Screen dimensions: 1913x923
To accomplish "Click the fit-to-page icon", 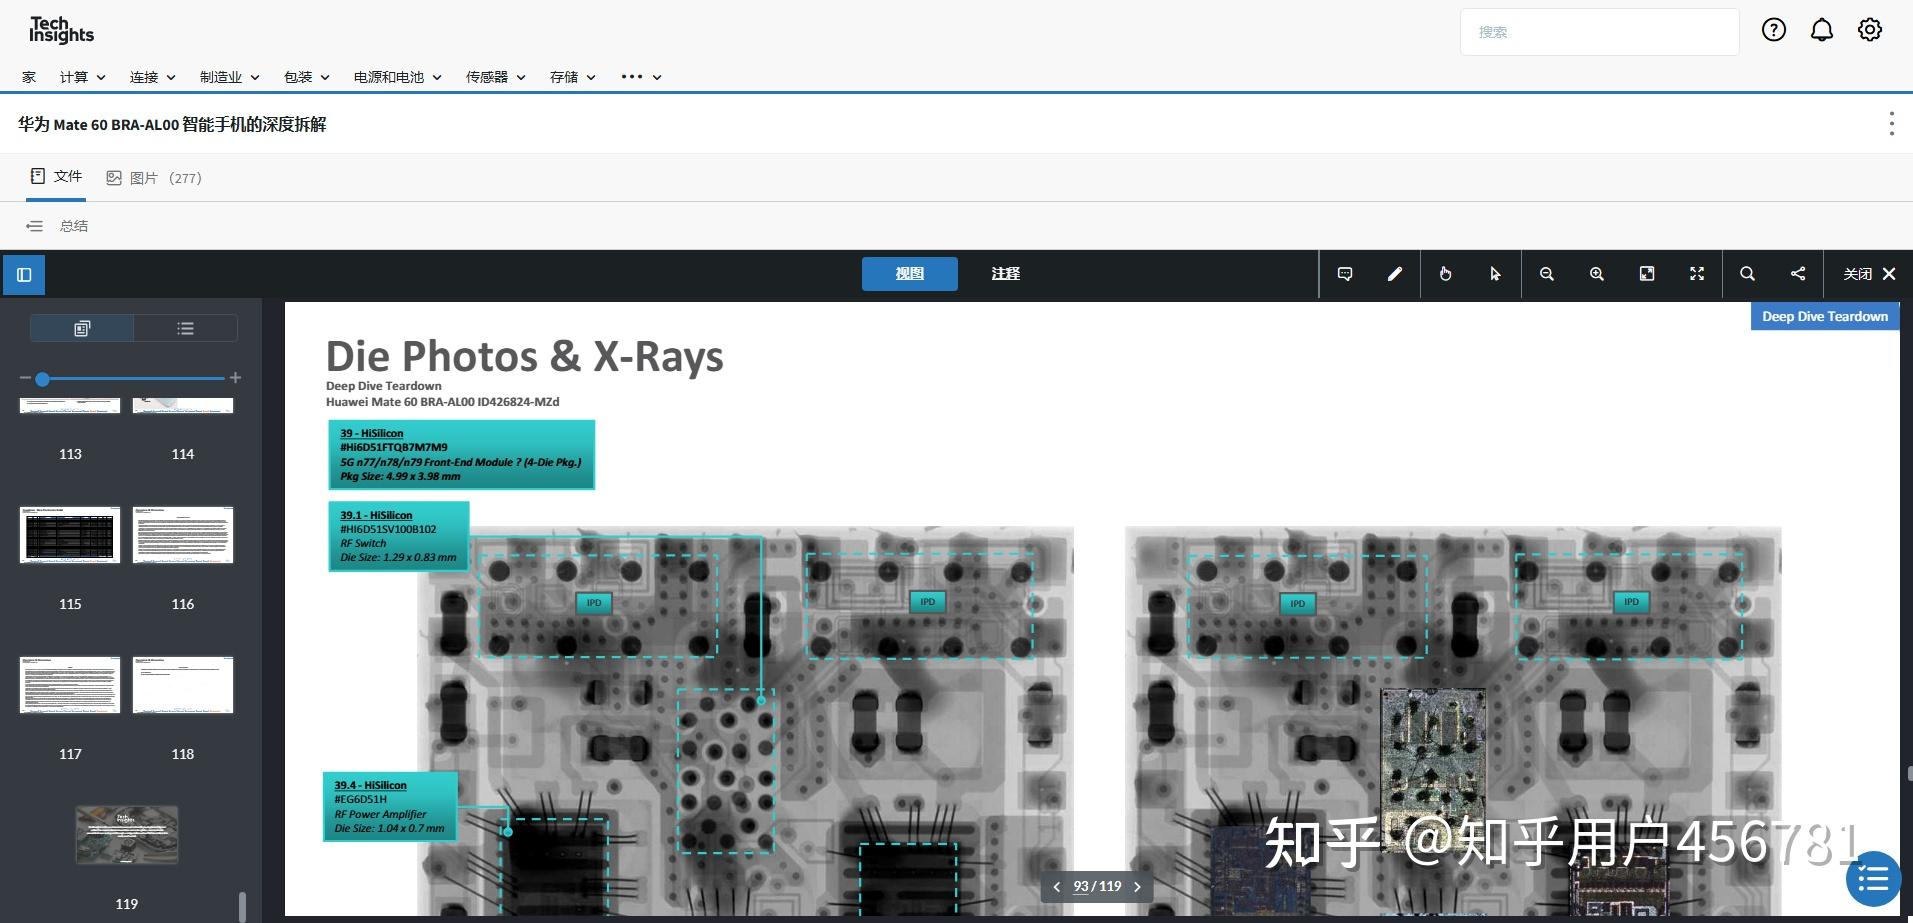I will click(x=1647, y=274).
